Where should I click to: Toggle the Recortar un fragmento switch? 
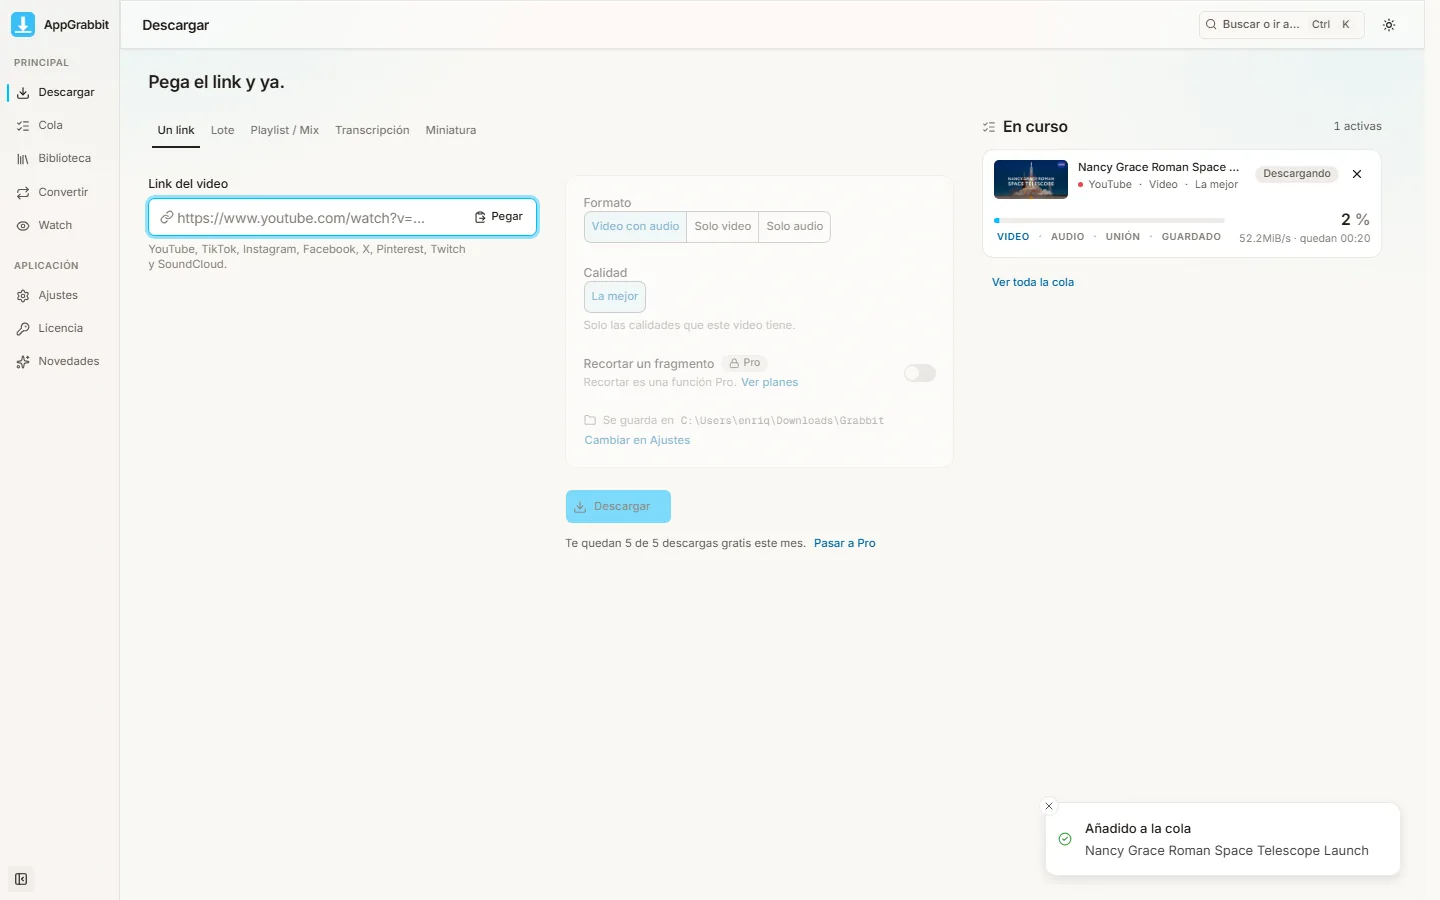coord(920,373)
